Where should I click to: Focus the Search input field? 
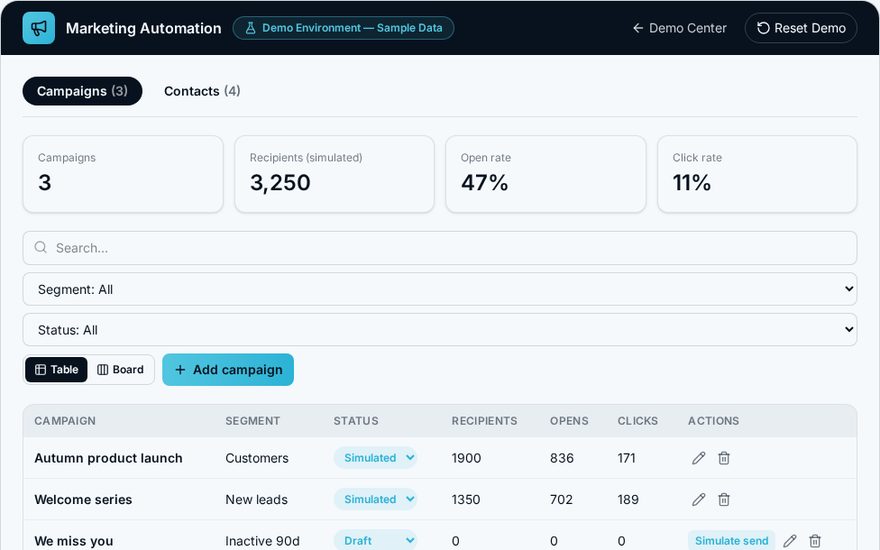(x=440, y=248)
